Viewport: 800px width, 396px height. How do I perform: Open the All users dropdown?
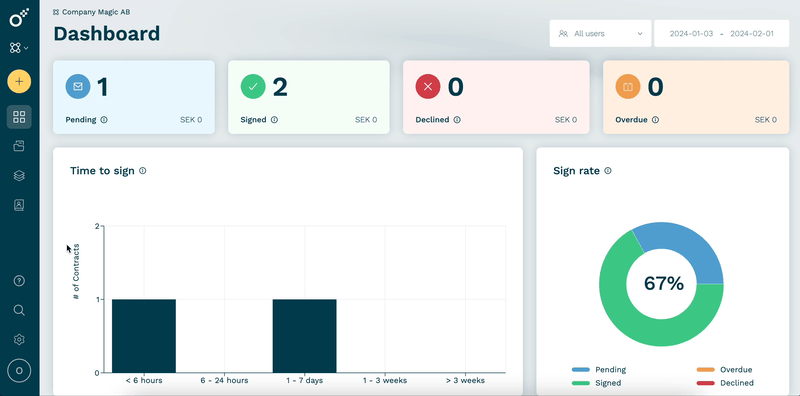600,34
